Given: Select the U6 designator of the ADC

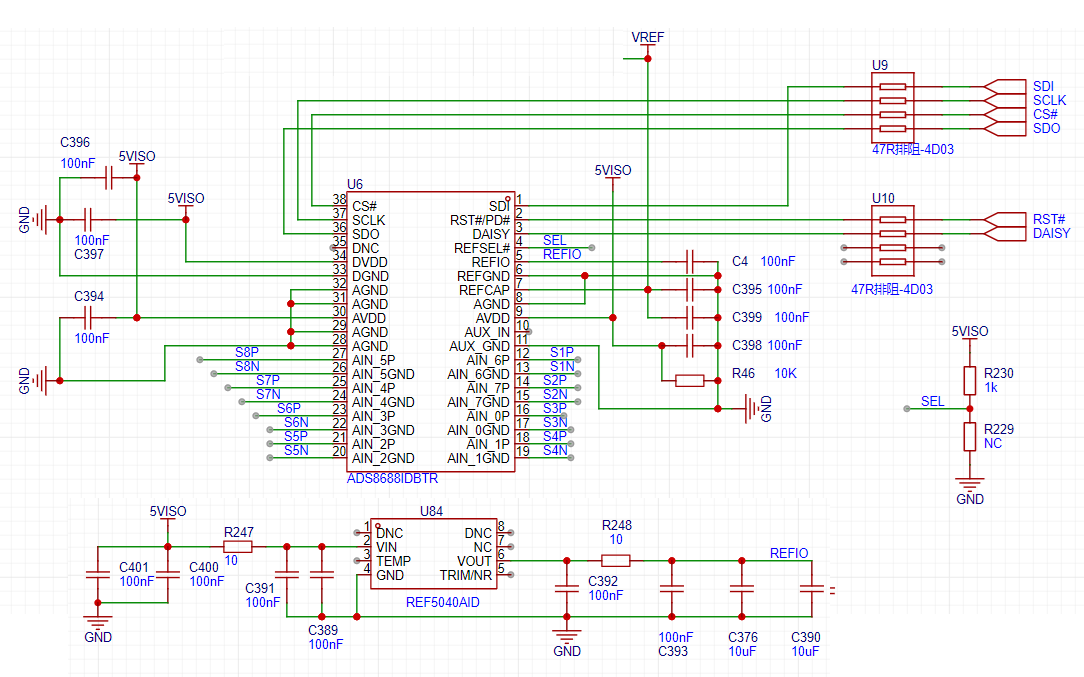Looking at the screenshot, I should click(355, 184).
